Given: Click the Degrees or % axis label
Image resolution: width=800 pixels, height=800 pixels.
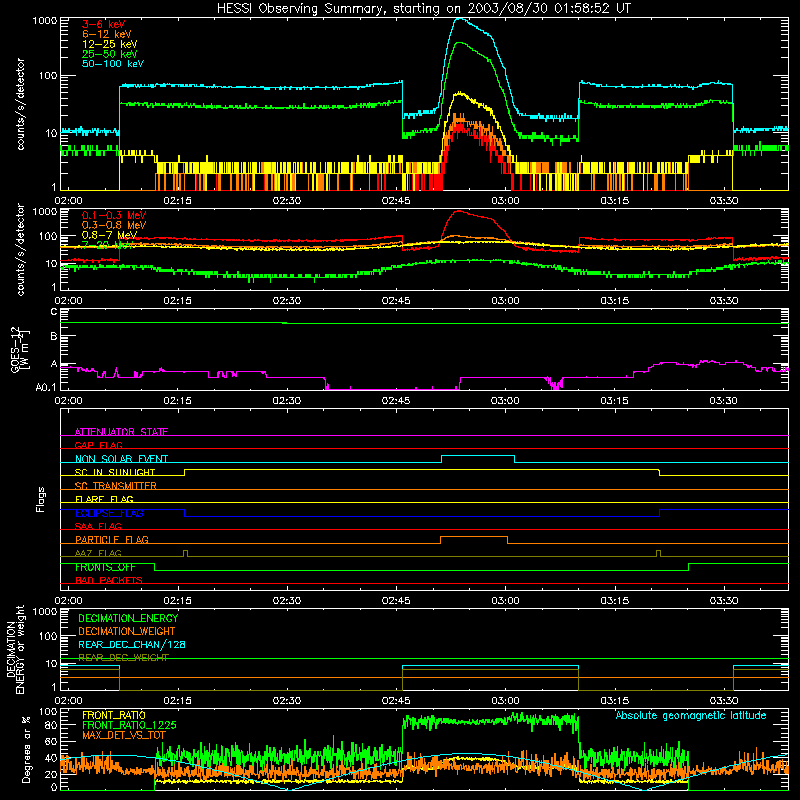Looking at the screenshot, I should click(27, 749).
